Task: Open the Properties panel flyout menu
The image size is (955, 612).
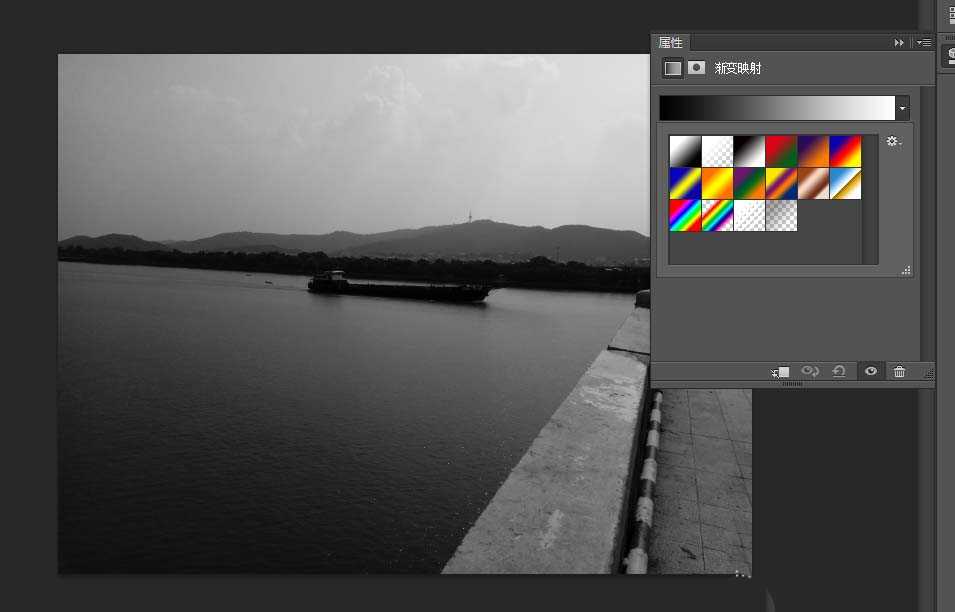Action: (x=924, y=43)
